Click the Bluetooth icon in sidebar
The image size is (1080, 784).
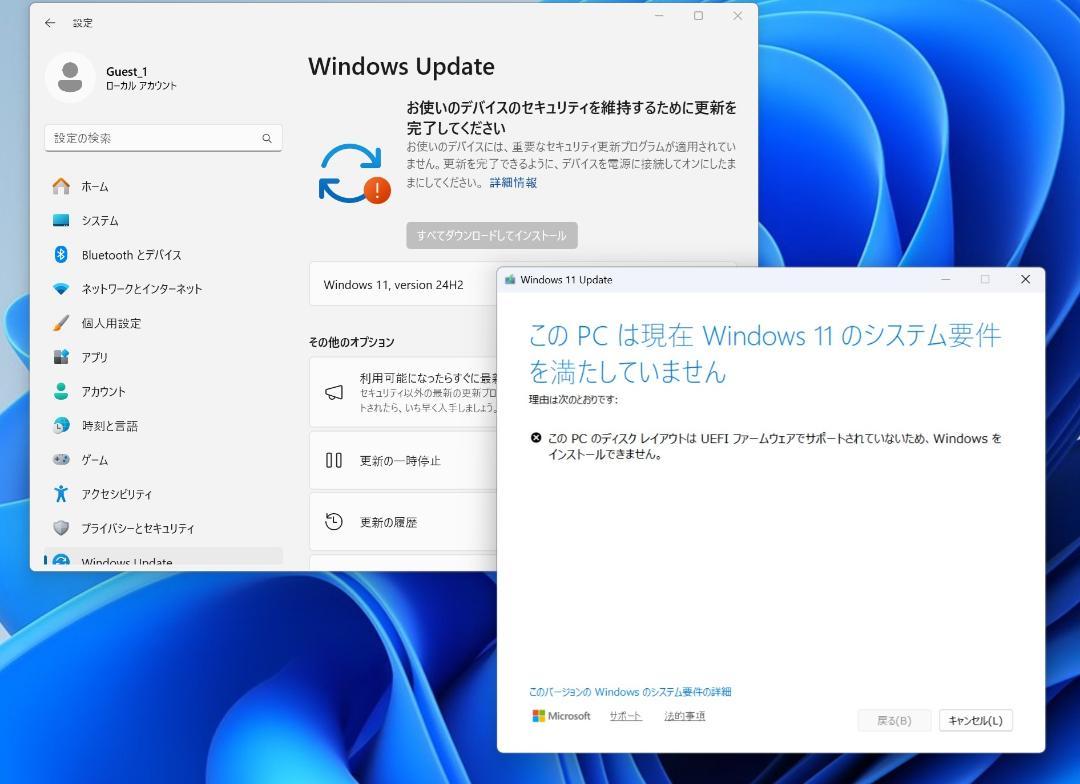(x=61, y=254)
